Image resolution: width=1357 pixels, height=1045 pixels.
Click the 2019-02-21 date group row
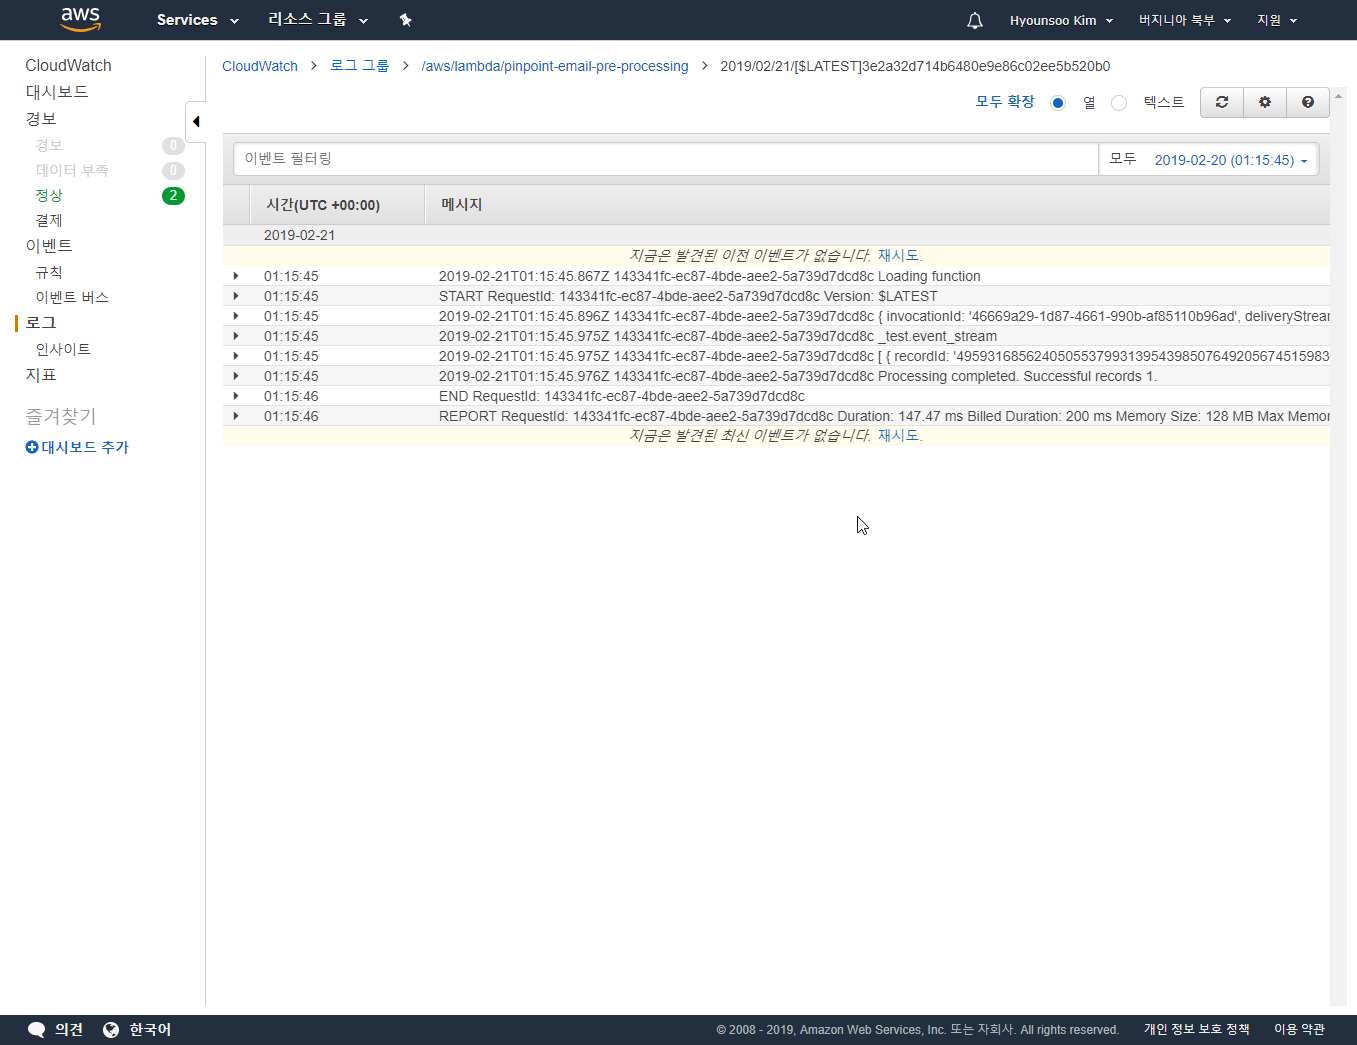click(776, 236)
